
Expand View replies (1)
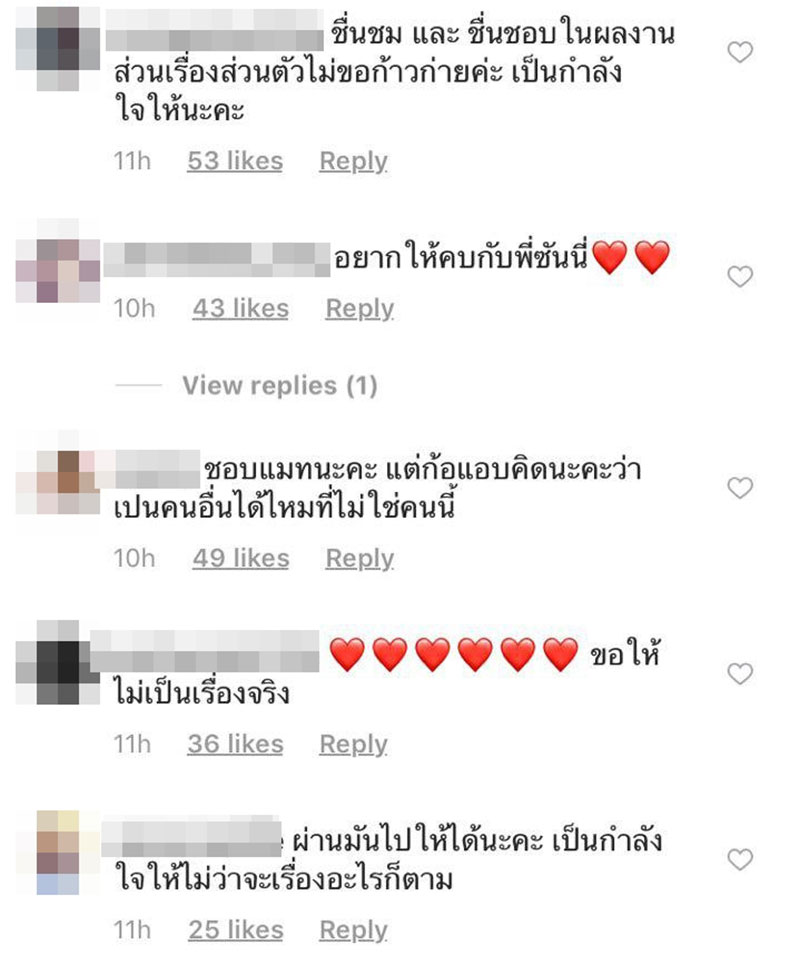click(280, 386)
